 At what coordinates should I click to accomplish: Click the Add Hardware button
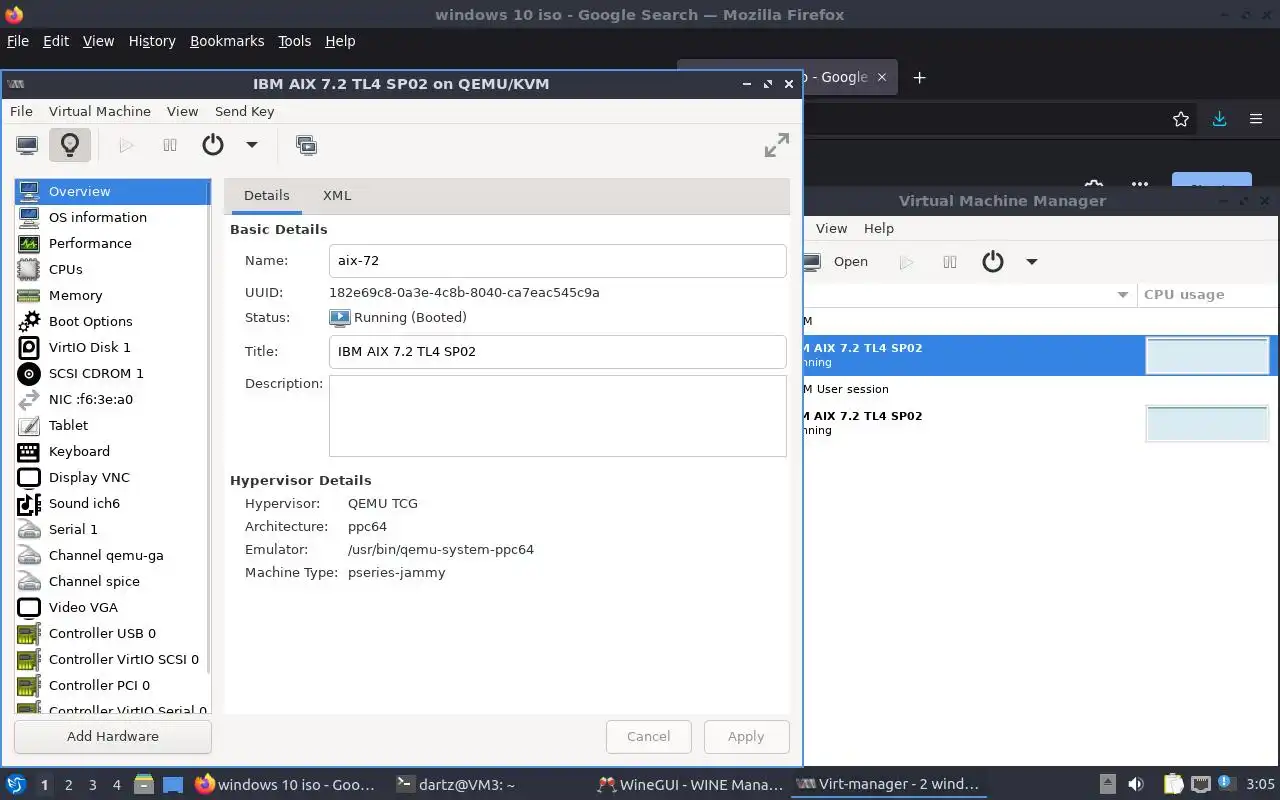point(113,736)
